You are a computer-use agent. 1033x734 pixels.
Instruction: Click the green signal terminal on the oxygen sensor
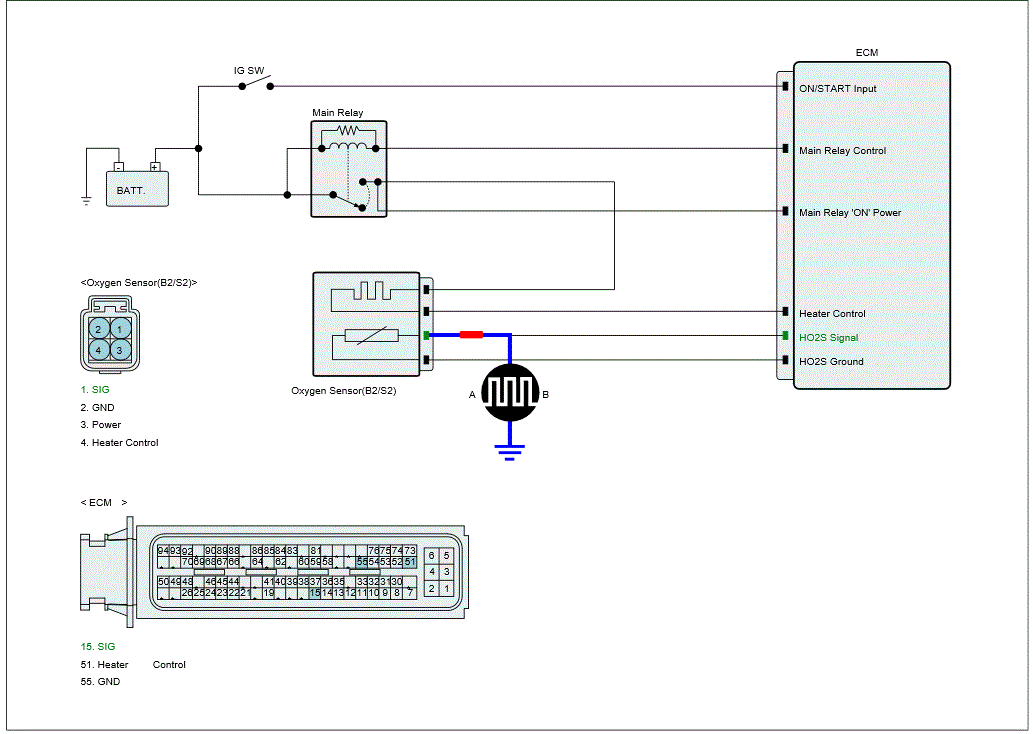point(426,335)
